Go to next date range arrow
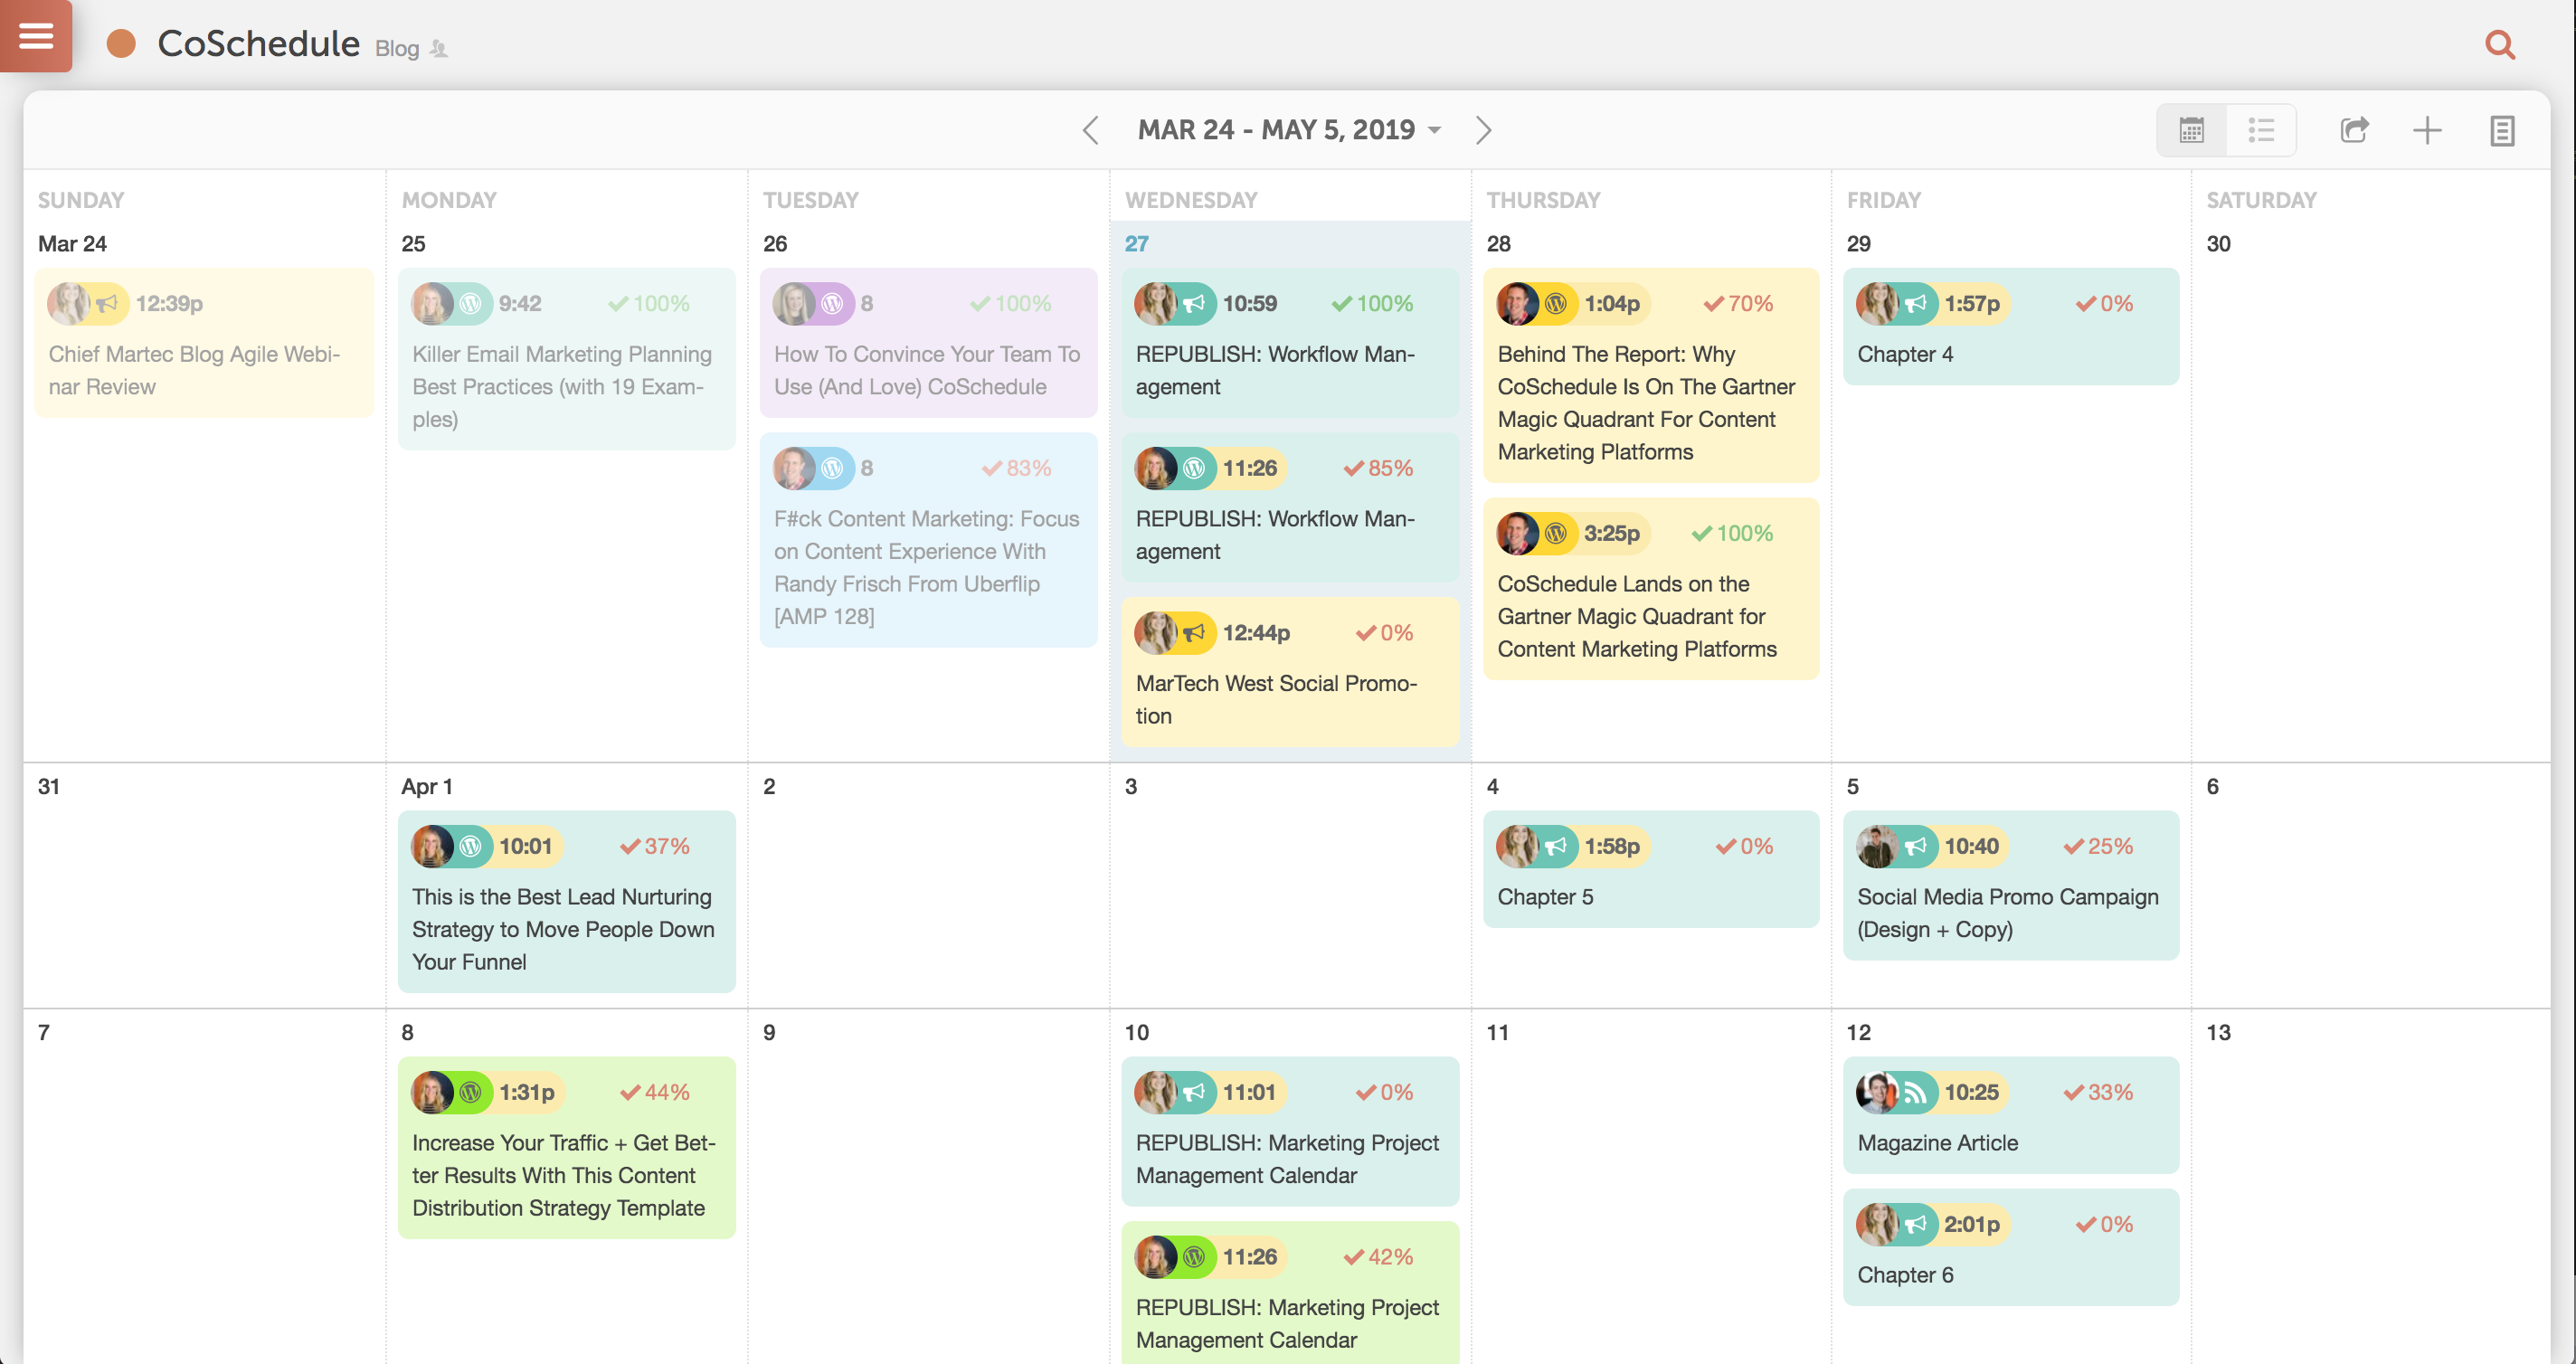Screen dimensions: 2576x1364 [x=1483, y=130]
